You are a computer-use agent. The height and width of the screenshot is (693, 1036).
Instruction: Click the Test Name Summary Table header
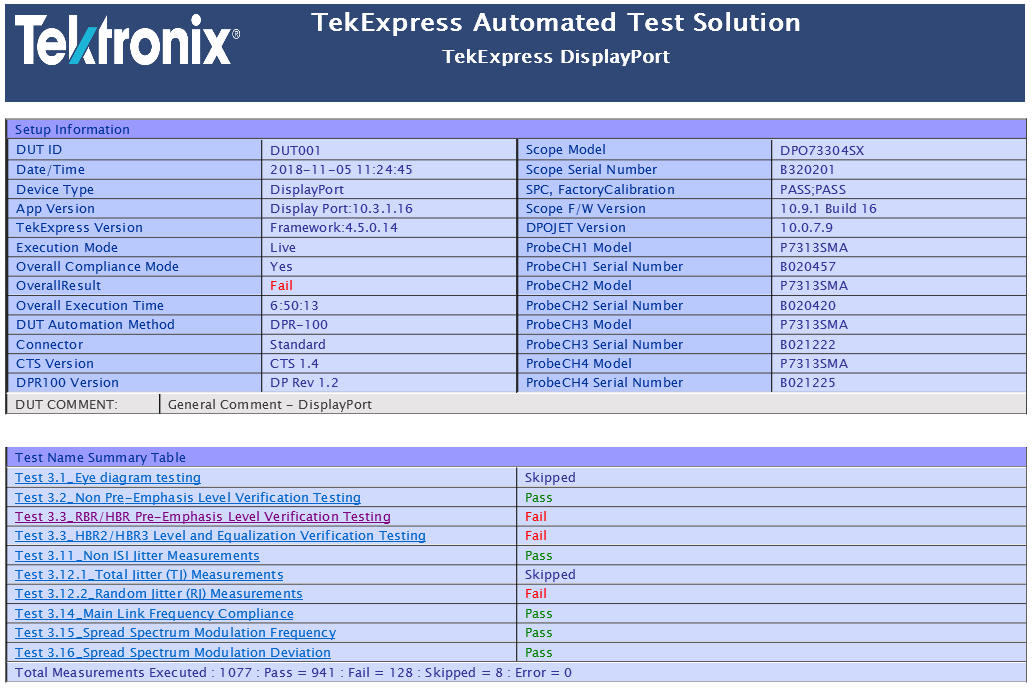pos(516,457)
